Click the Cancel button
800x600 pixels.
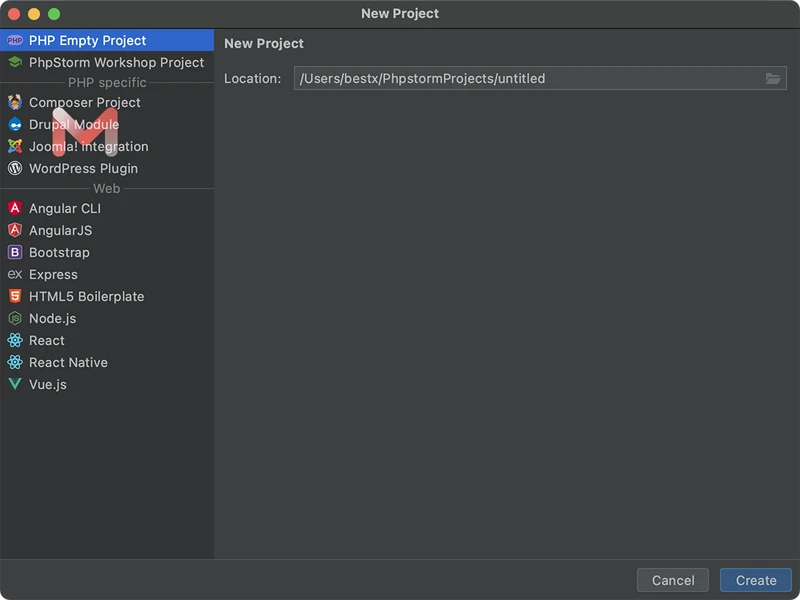click(x=672, y=580)
